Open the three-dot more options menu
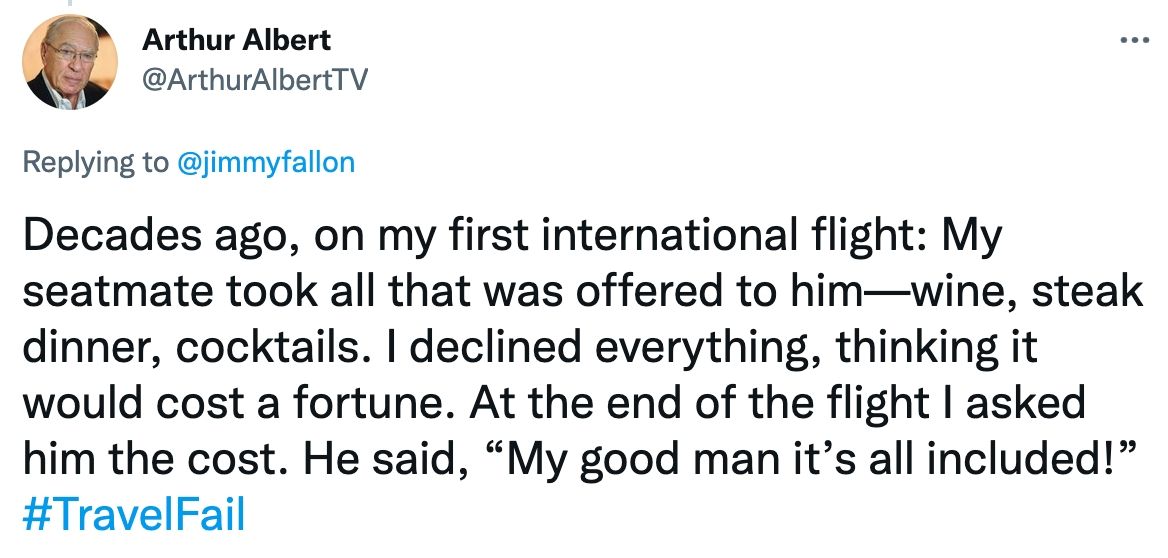This screenshot has width=1168, height=558. (1135, 40)
